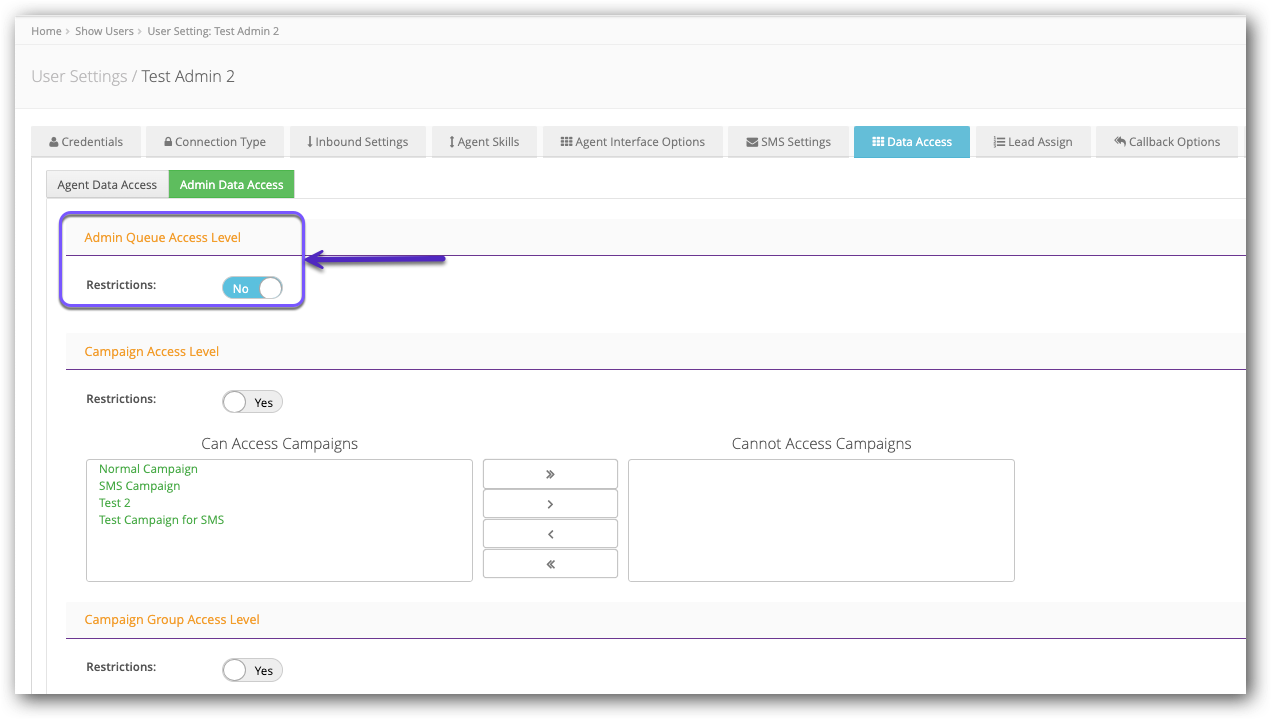Screen dimensions: 1271x719
Task: Switch to Agent Data Access sub-tab
Action: click(107, 185)
